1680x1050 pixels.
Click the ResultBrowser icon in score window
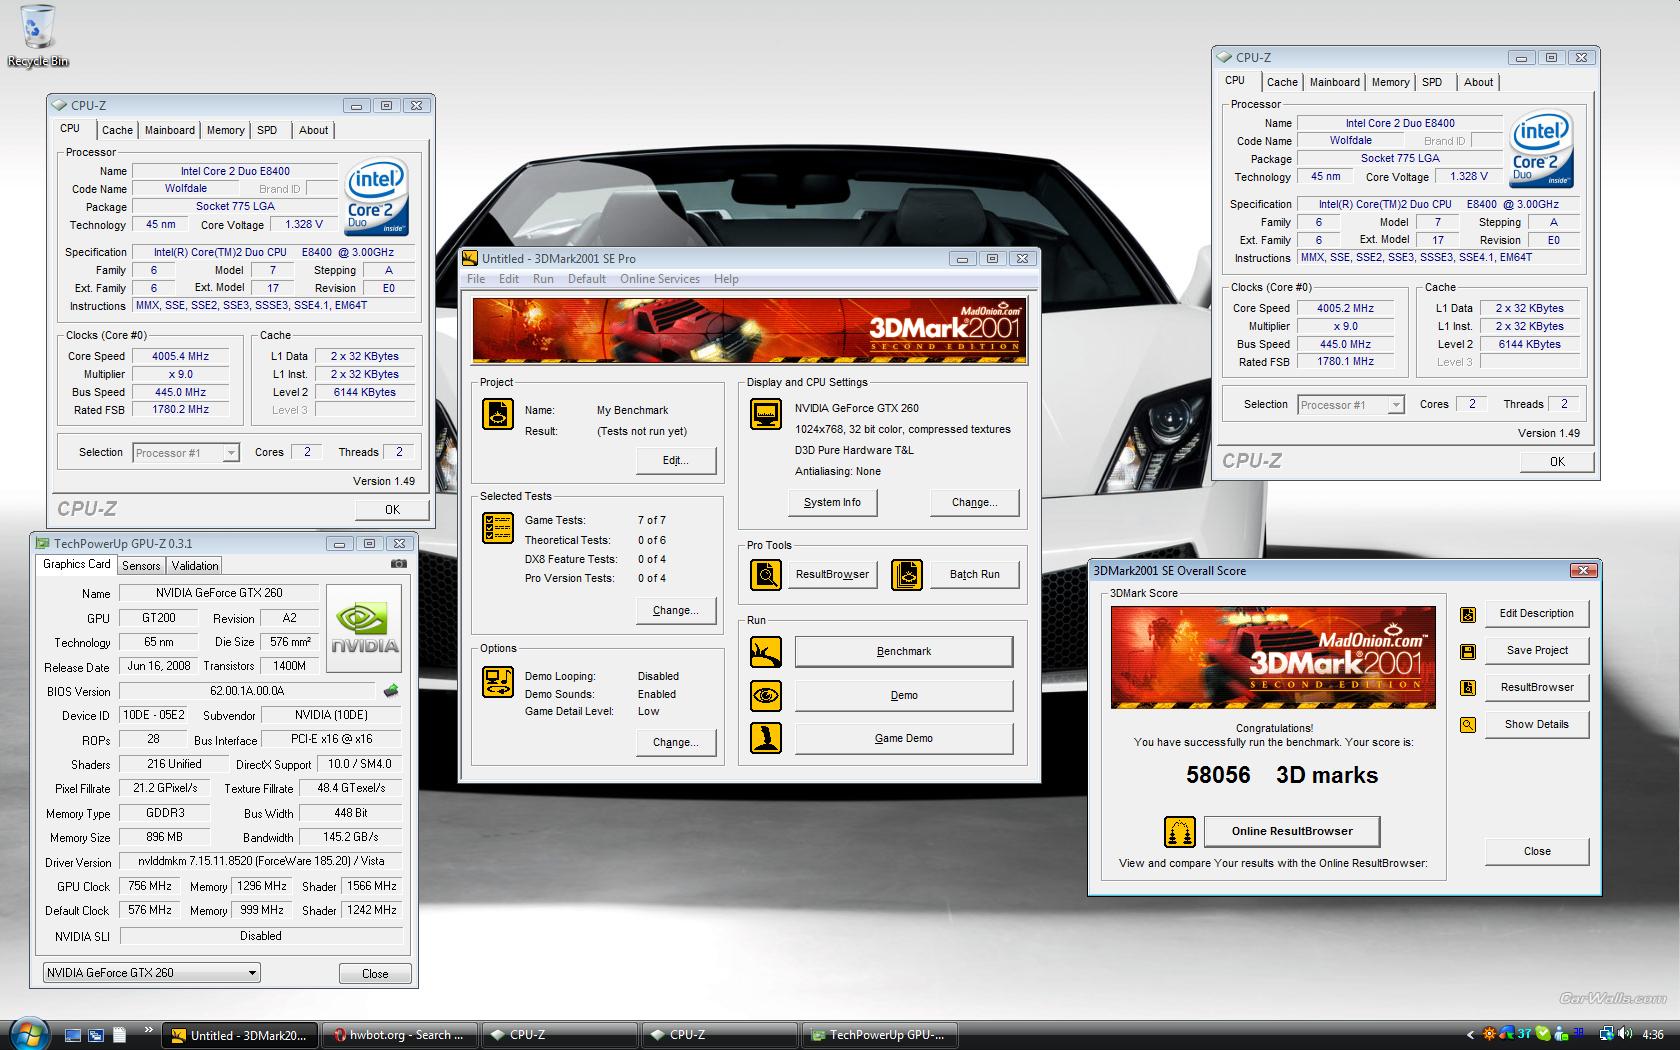pos(1468,688)
